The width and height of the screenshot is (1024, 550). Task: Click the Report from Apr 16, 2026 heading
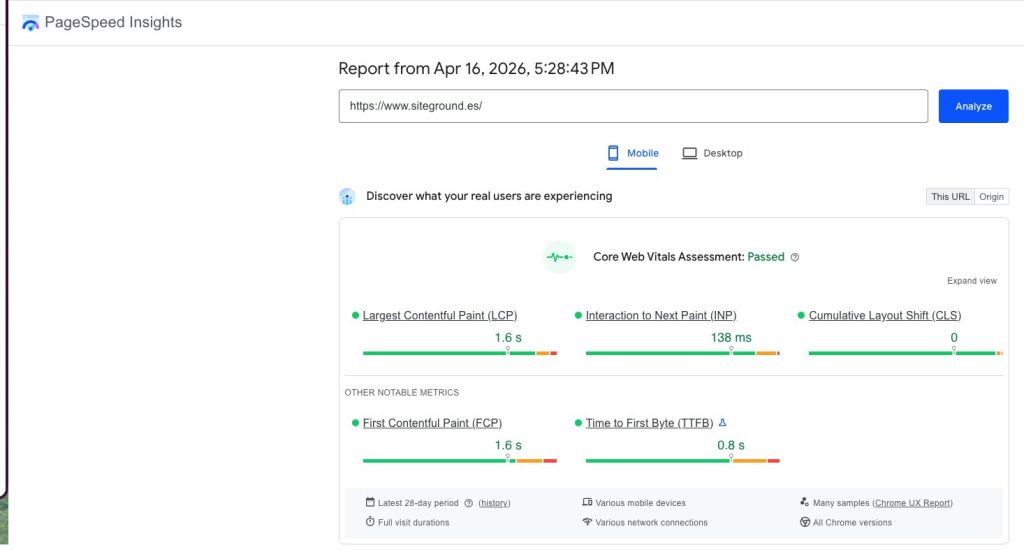[x=476, y=69]
